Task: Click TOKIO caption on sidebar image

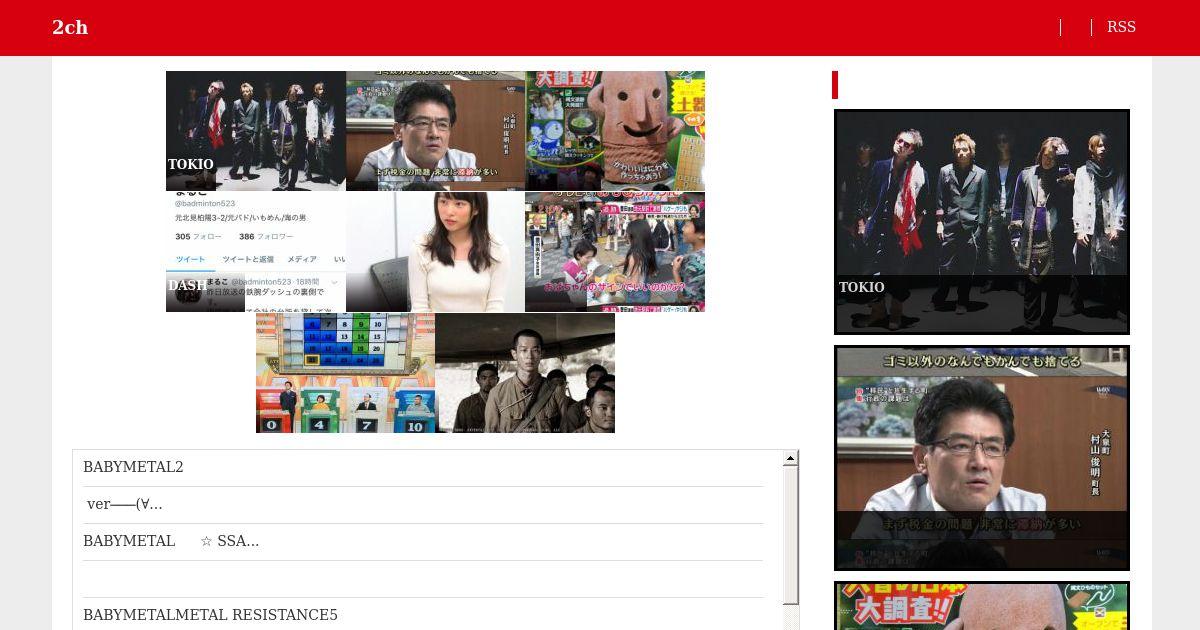Action: click(862, 287)
